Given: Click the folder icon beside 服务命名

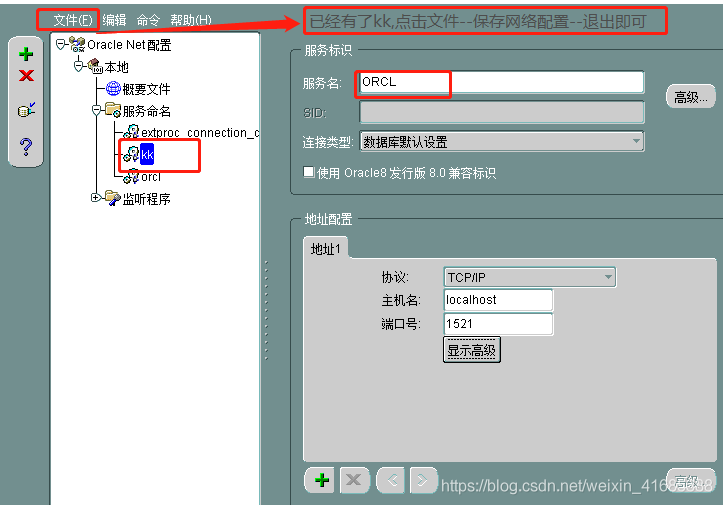Looking at the screenshot, I should pos(113,110).
